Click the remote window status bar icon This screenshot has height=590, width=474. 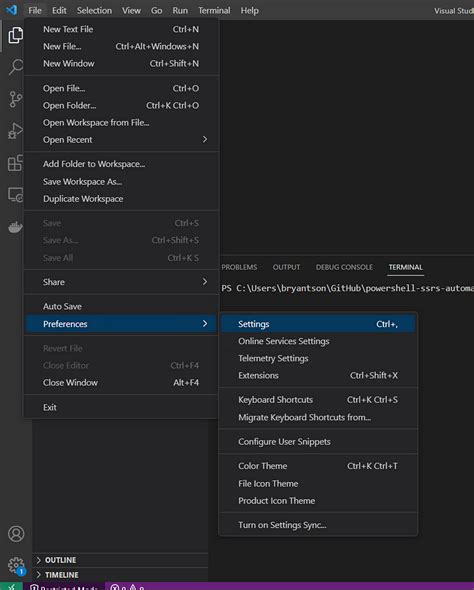12,586
